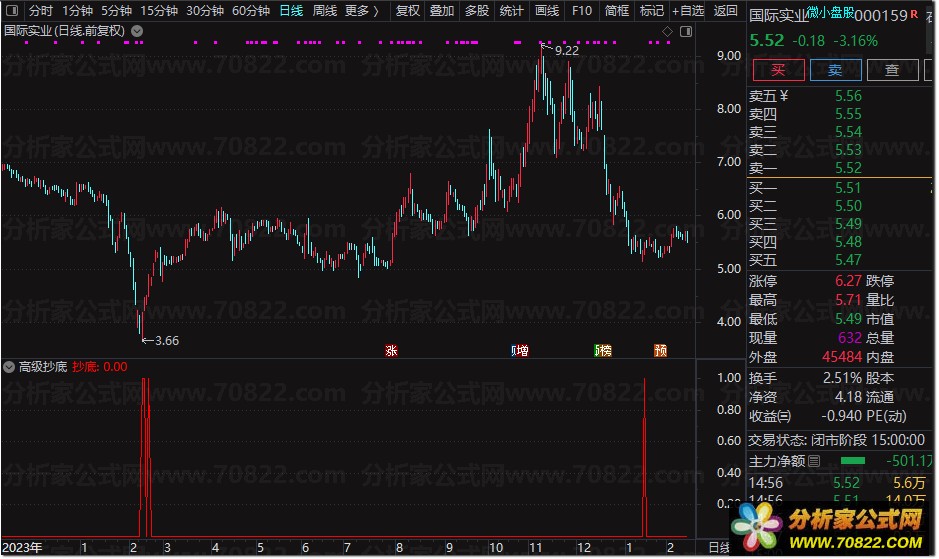Expand 更多 period options

(x=362, y=10)
